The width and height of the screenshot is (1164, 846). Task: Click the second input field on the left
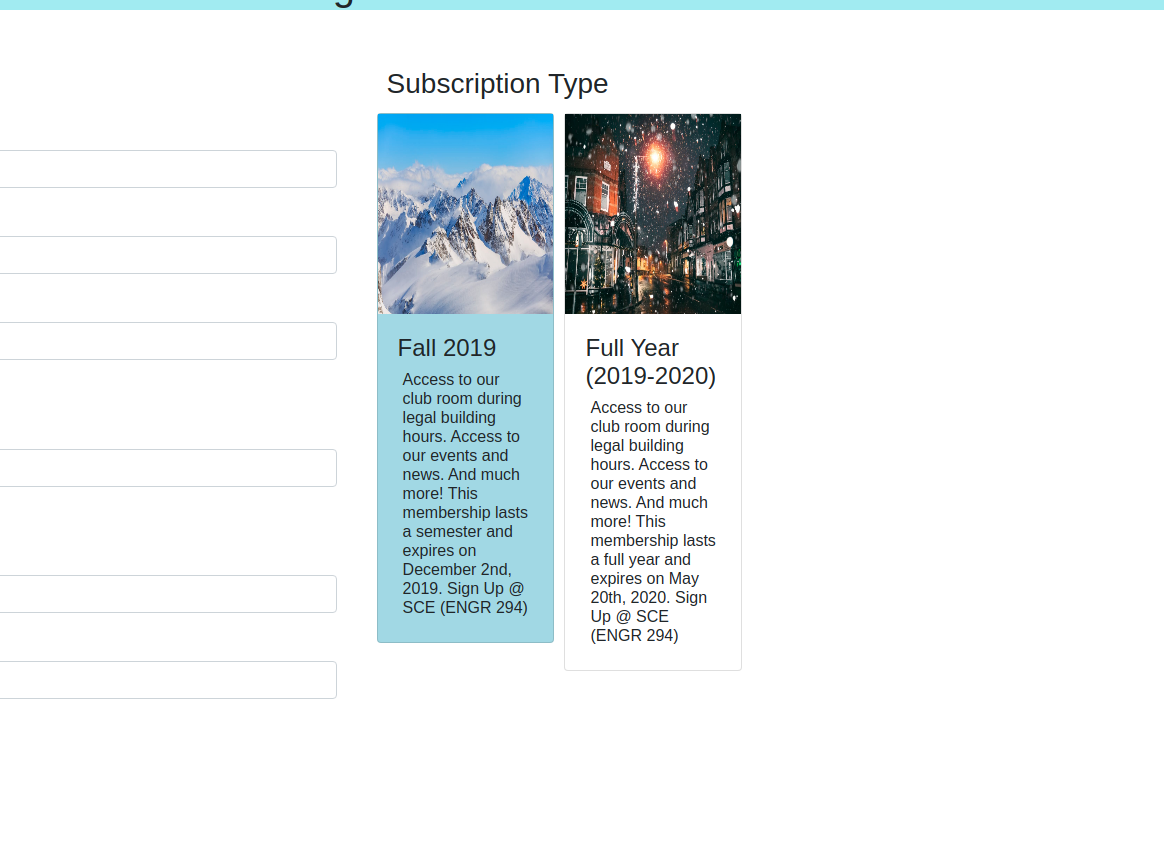point(168,255)
